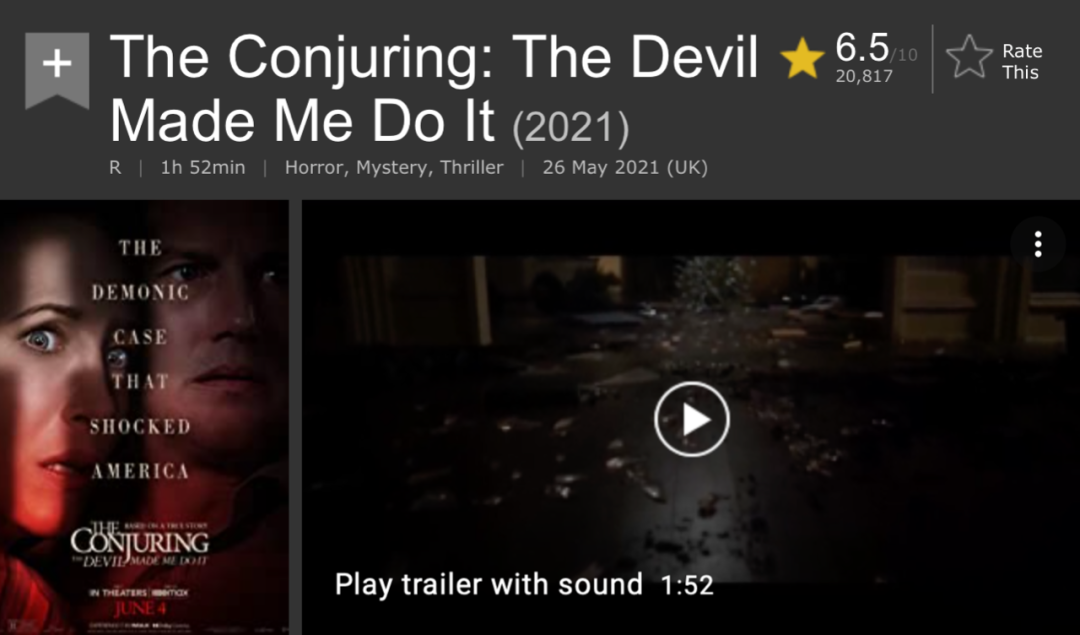Click the Conjuring: The Devil Made Me Do It title
This screenshot has width=1080, height=635.
(x=434, y=88)
